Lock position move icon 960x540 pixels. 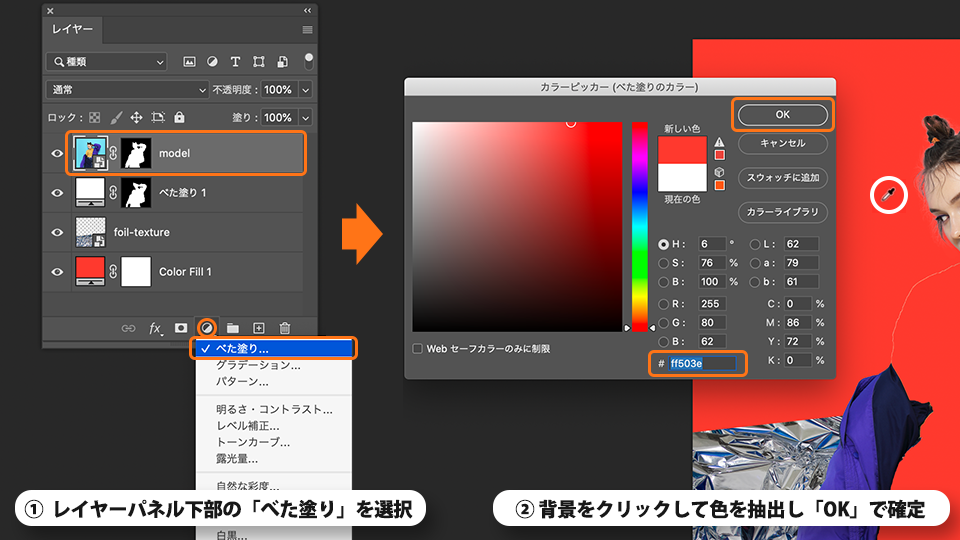click(x=137, y=118)
